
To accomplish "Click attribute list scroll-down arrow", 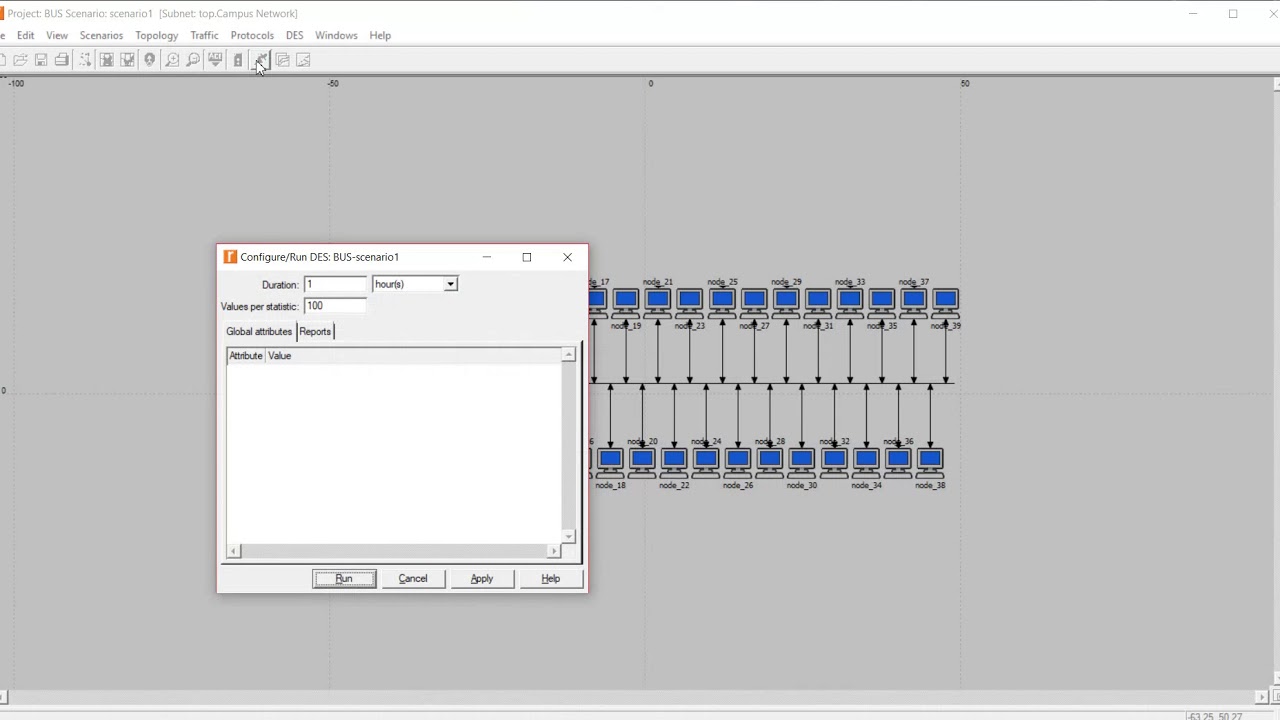I will [568, 537].
